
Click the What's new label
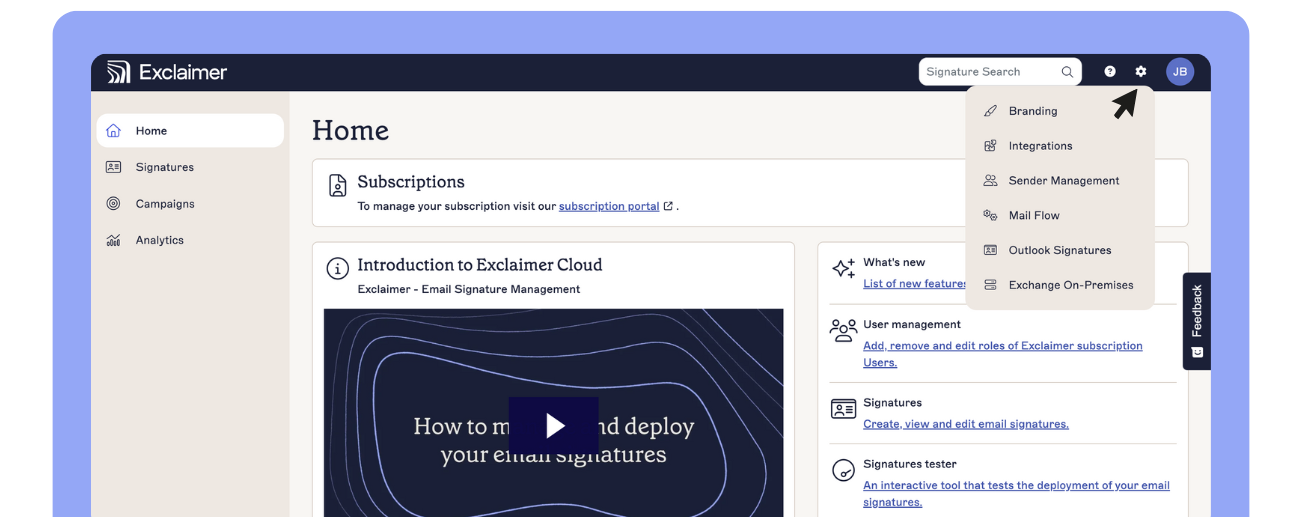(x=894, y=262)
